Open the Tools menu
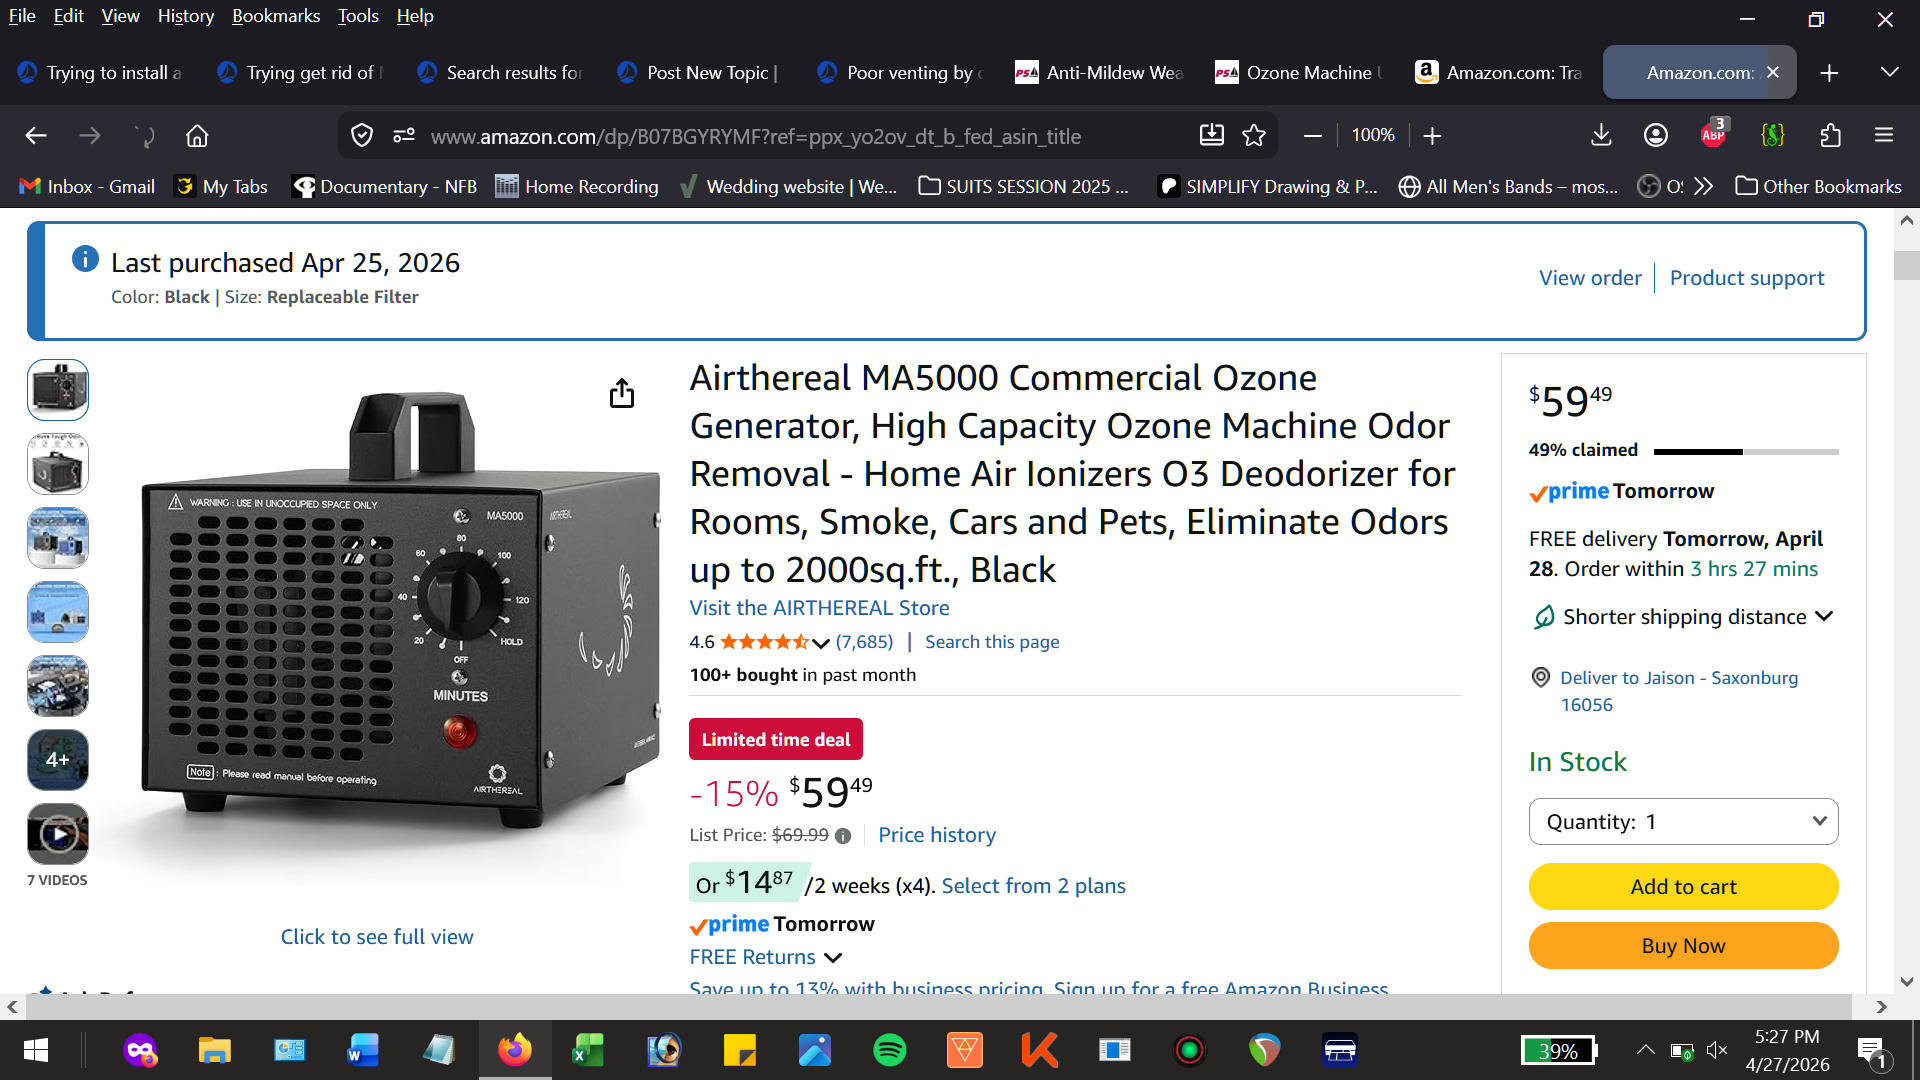Screen dimensions: 1920x1080 click(358, 16)
